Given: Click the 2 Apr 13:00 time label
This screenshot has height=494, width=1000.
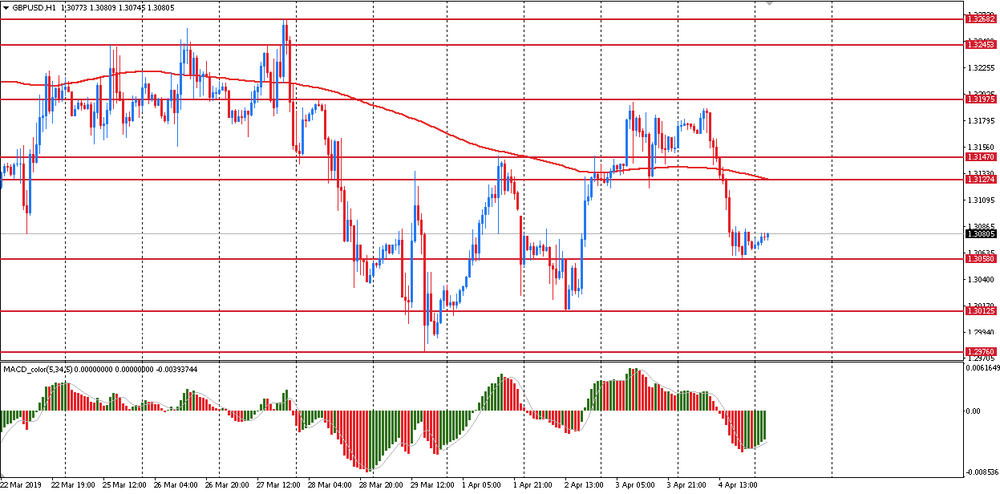Looking at the screenshot, I should click(584, 485).
